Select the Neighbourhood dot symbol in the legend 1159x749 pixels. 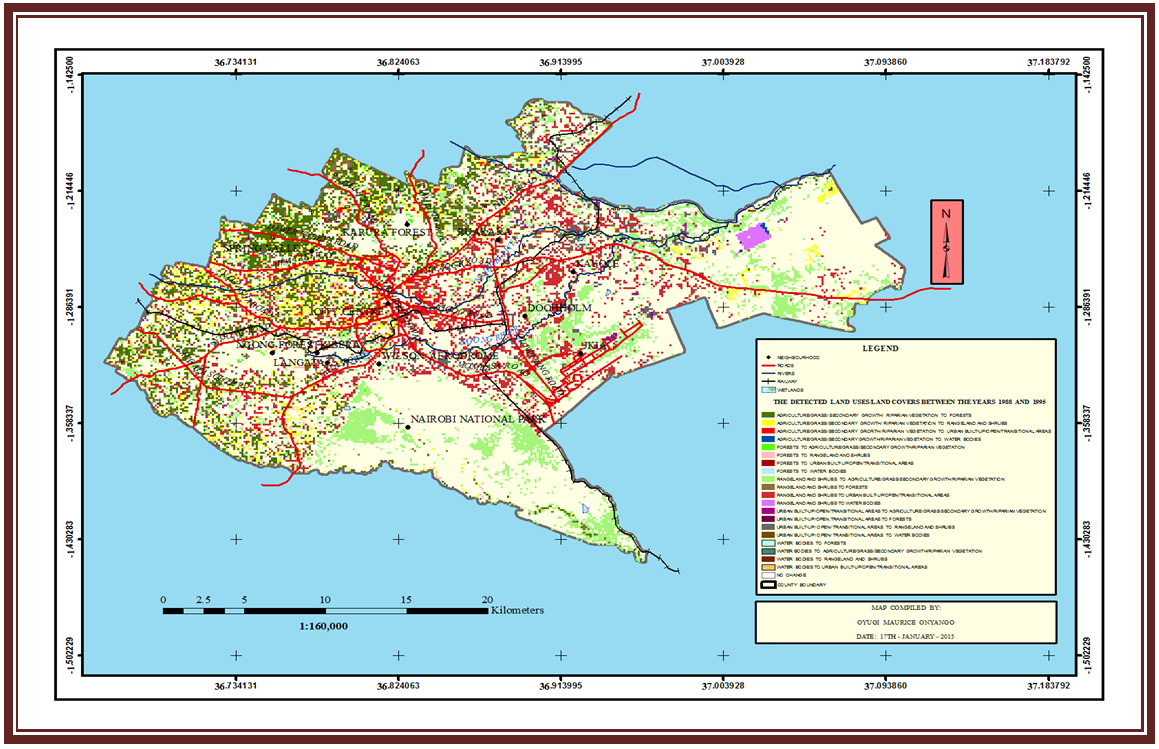tap(769, 357)
